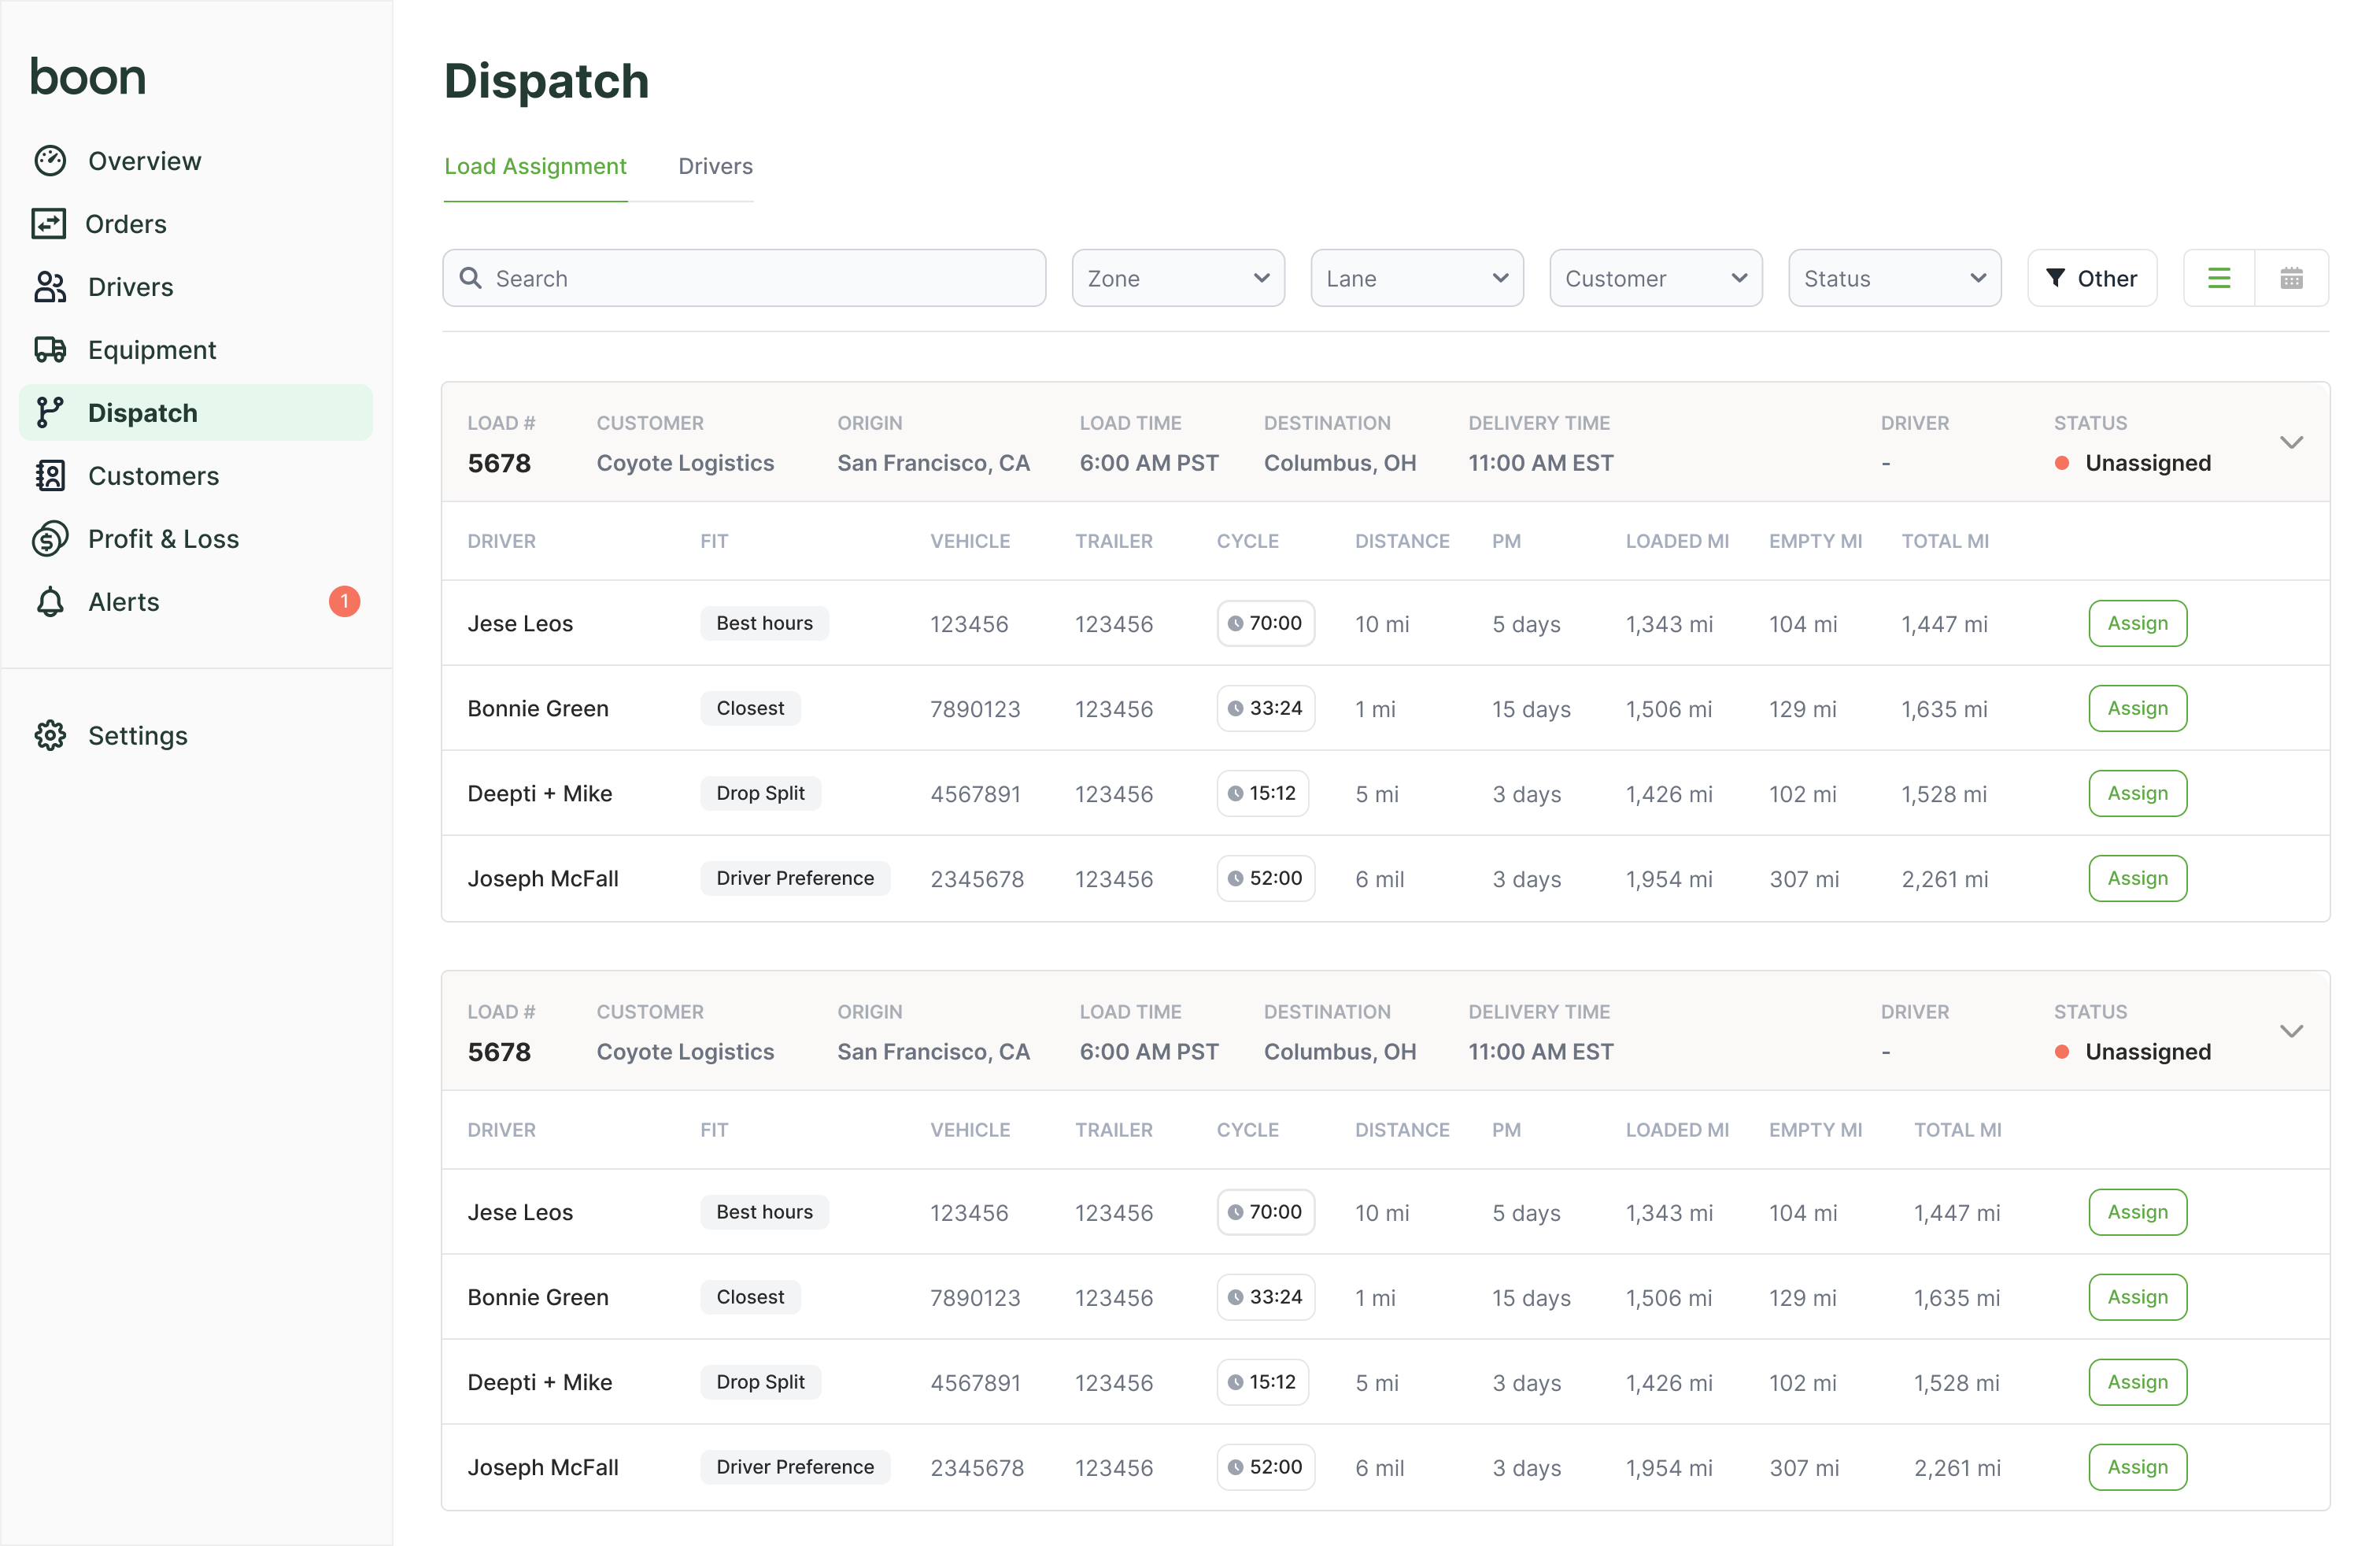Open Profit & Loss dollar icon
Viewport: 2380px width, 1546px height.
(x=50, y=539)
